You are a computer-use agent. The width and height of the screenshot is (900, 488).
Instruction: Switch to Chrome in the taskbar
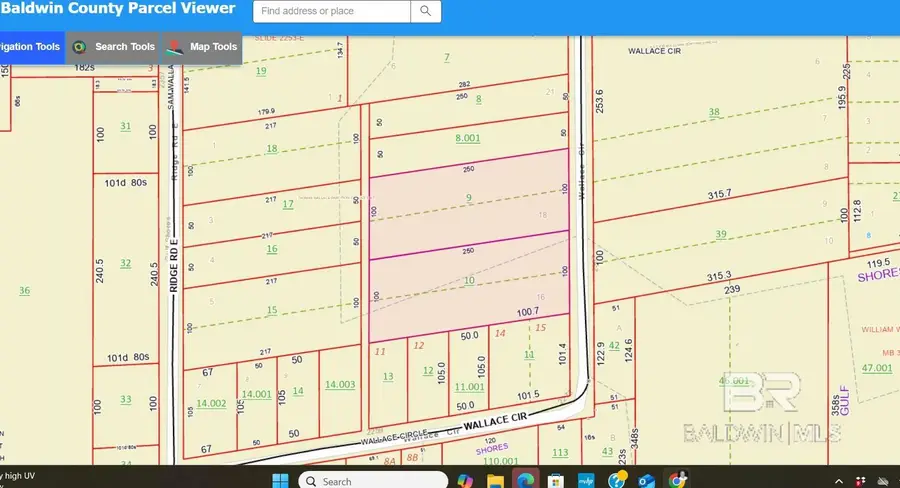(678, 480)
